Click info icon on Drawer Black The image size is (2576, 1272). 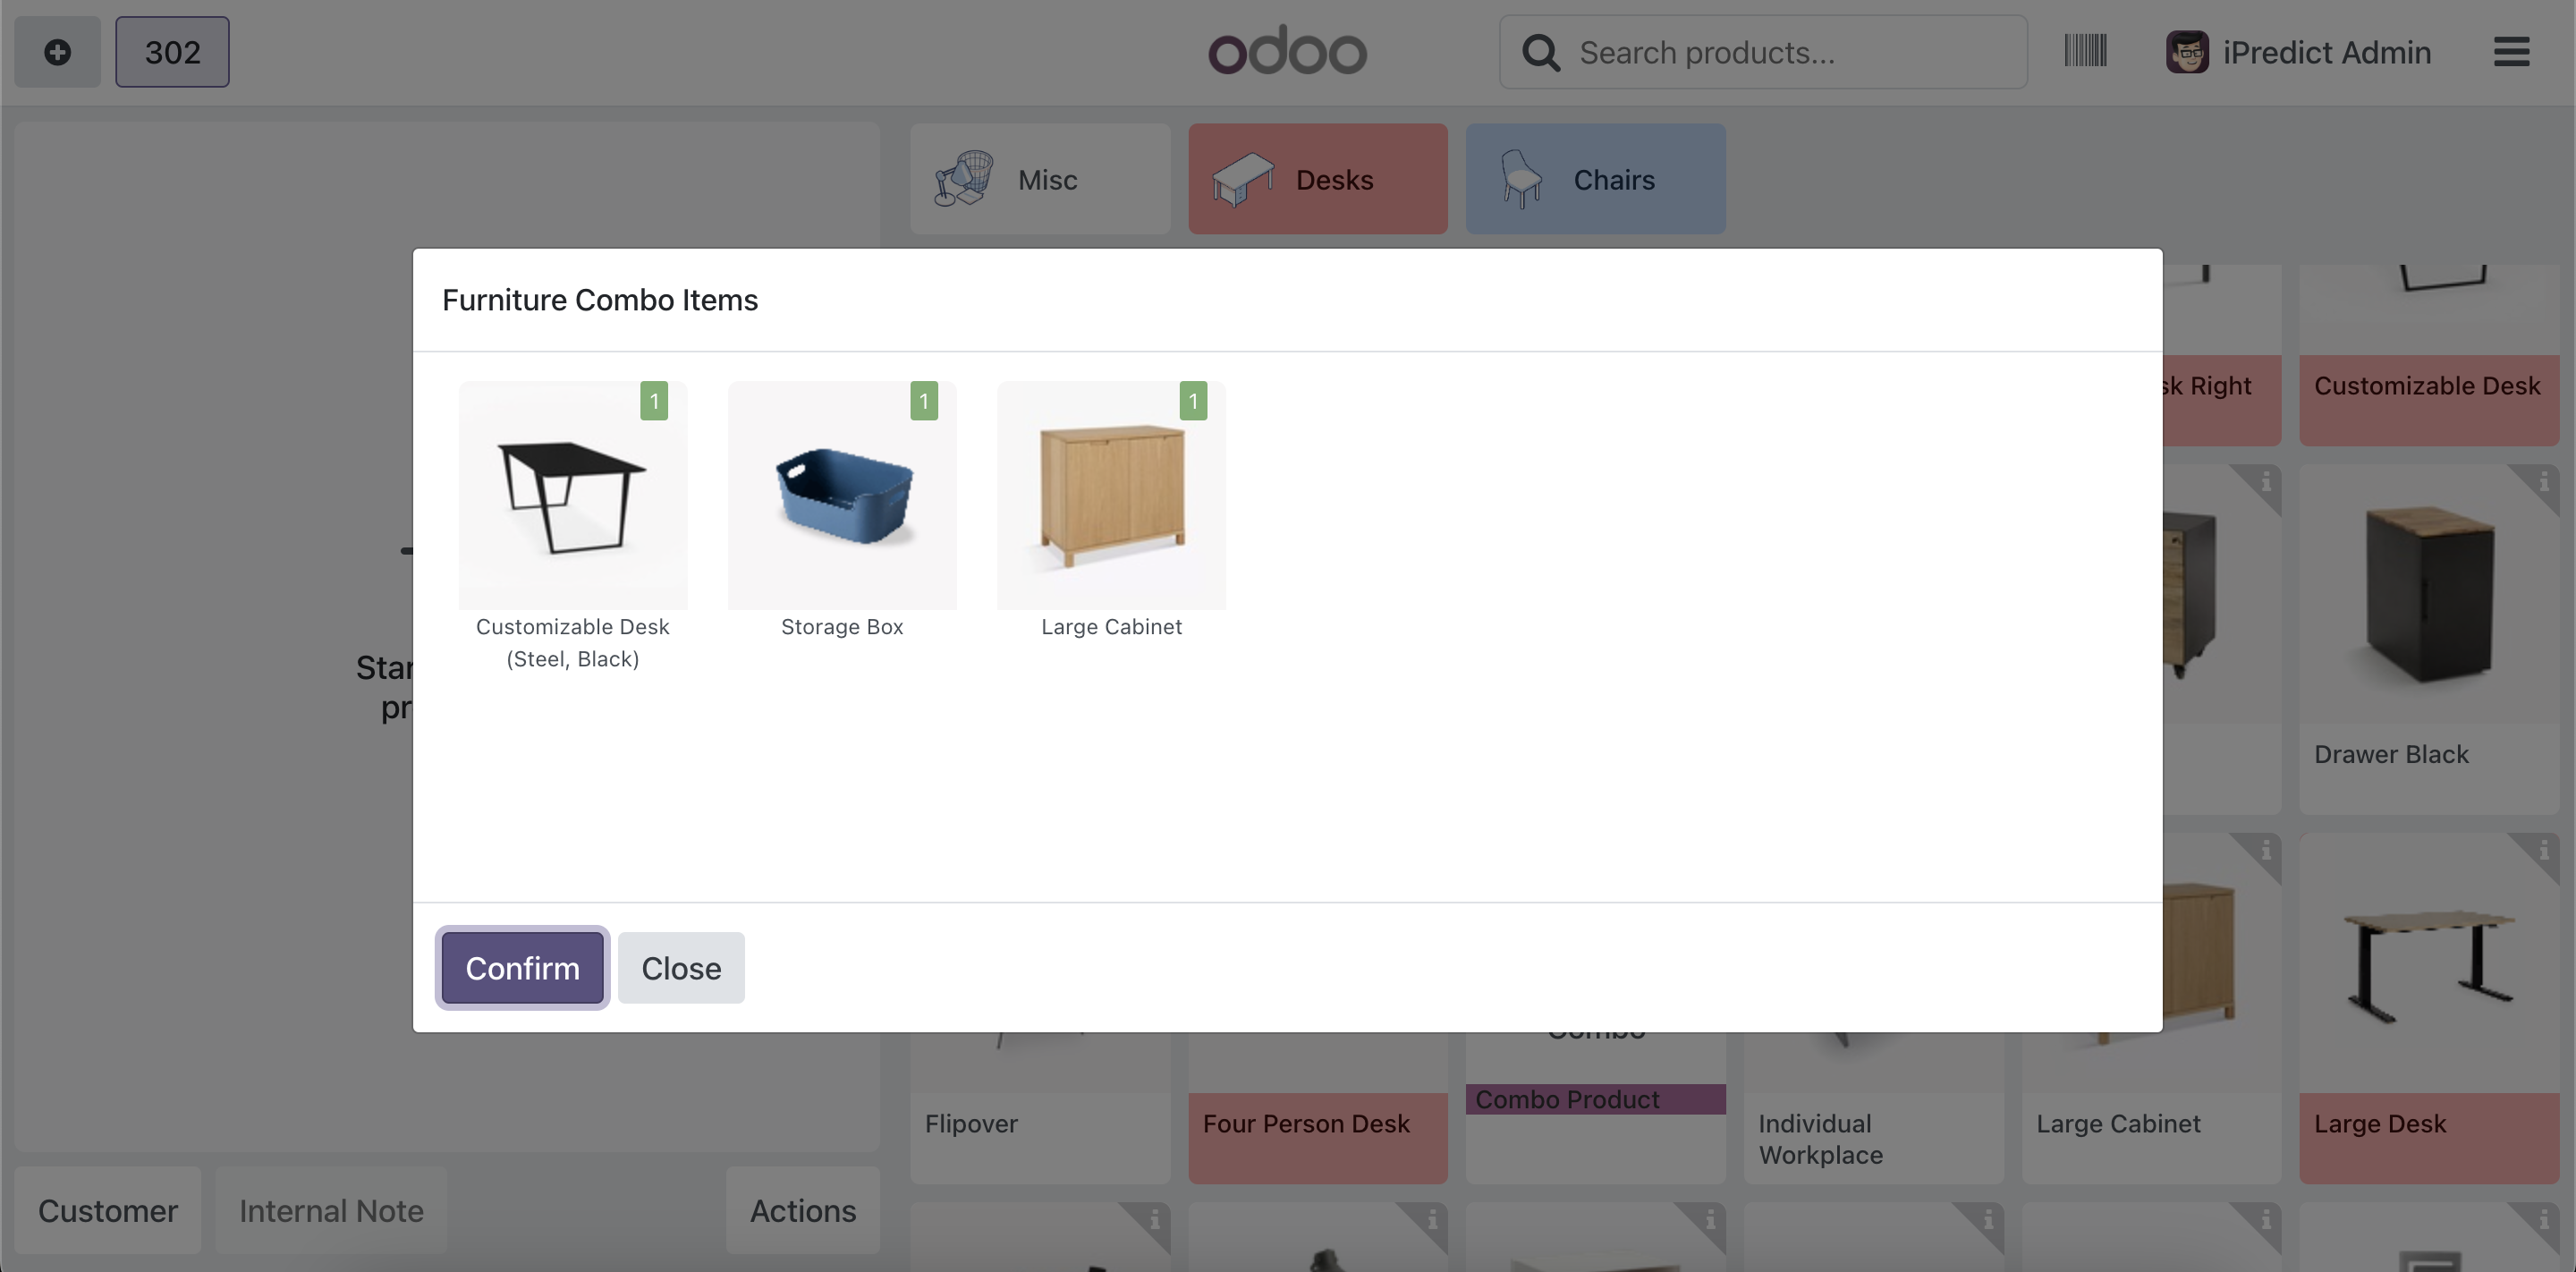point(2544,482)
